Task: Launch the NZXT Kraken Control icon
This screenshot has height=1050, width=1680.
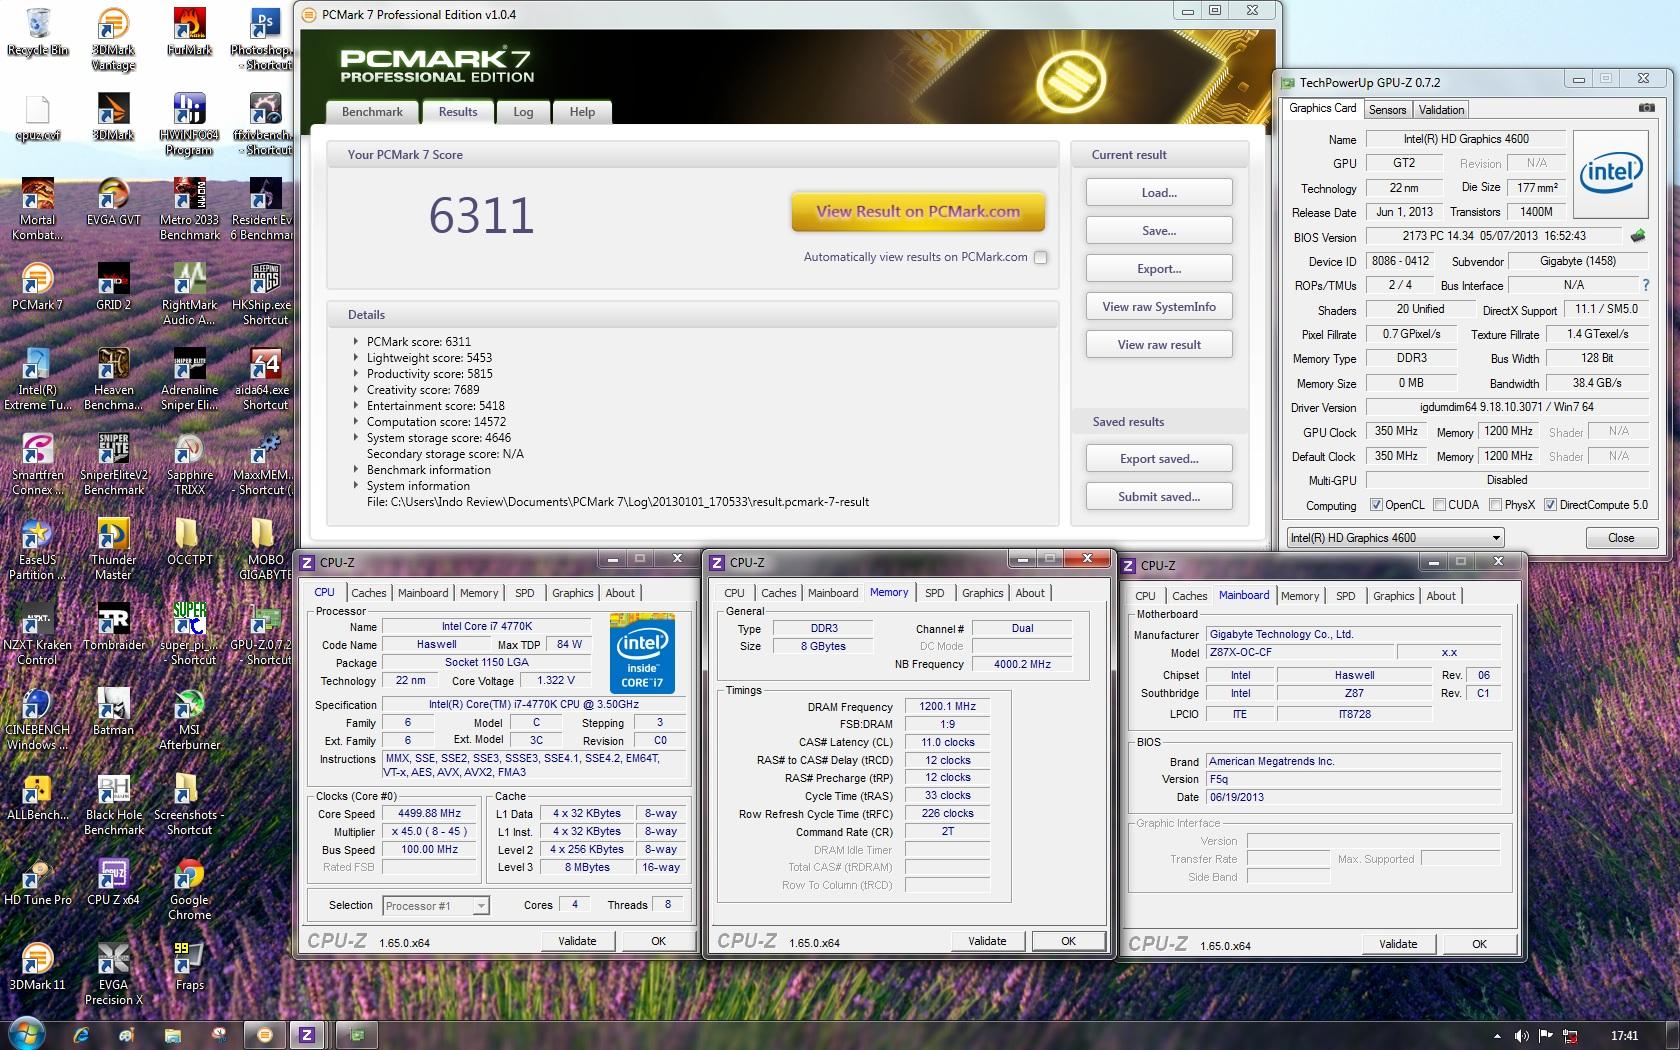Action: tap(37, 634)
